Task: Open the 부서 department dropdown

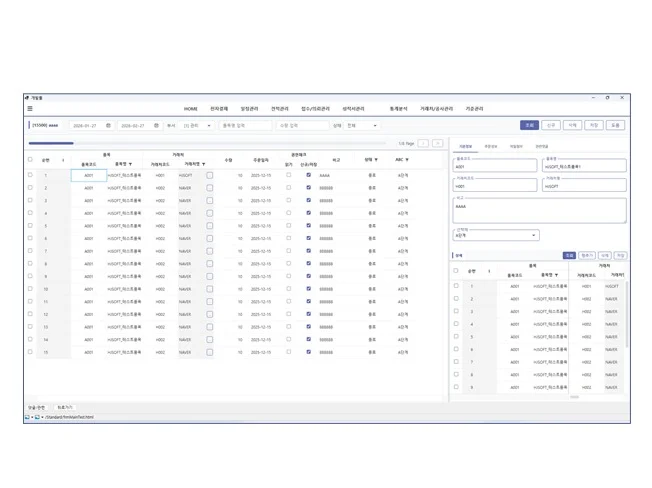Action: [x=197, y=126]
